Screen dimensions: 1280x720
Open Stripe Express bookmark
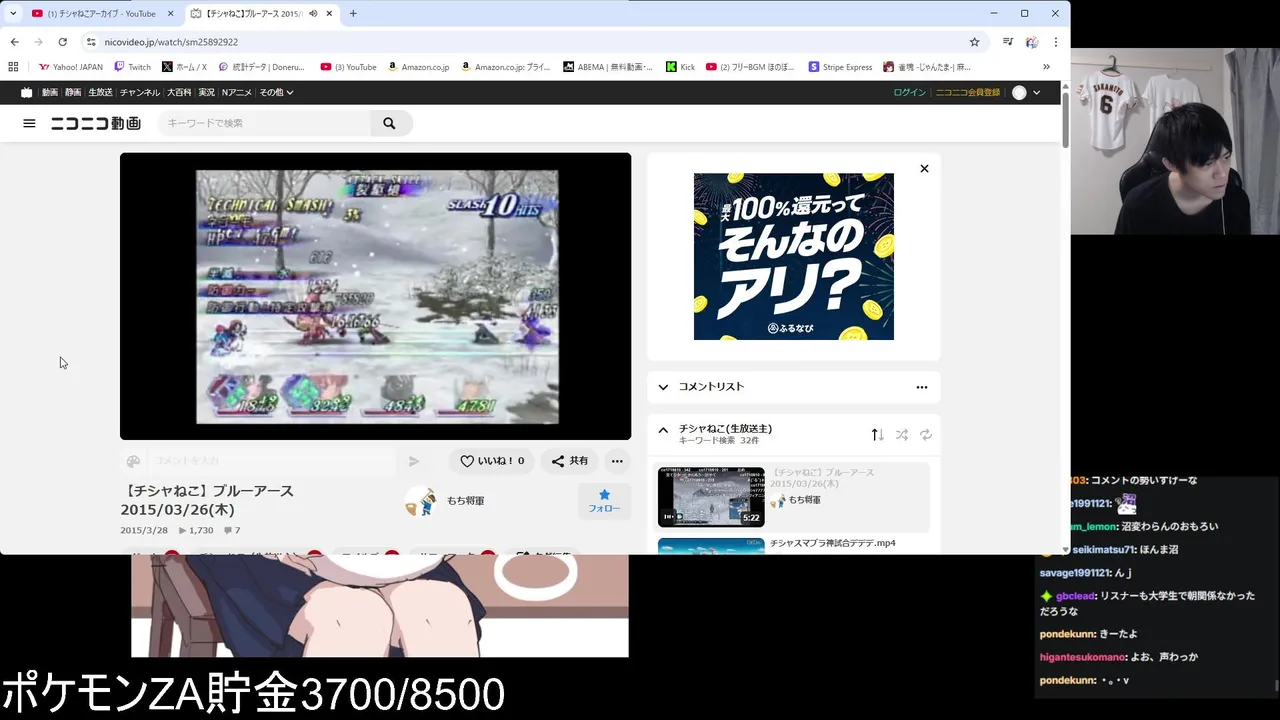click(839, 67)
